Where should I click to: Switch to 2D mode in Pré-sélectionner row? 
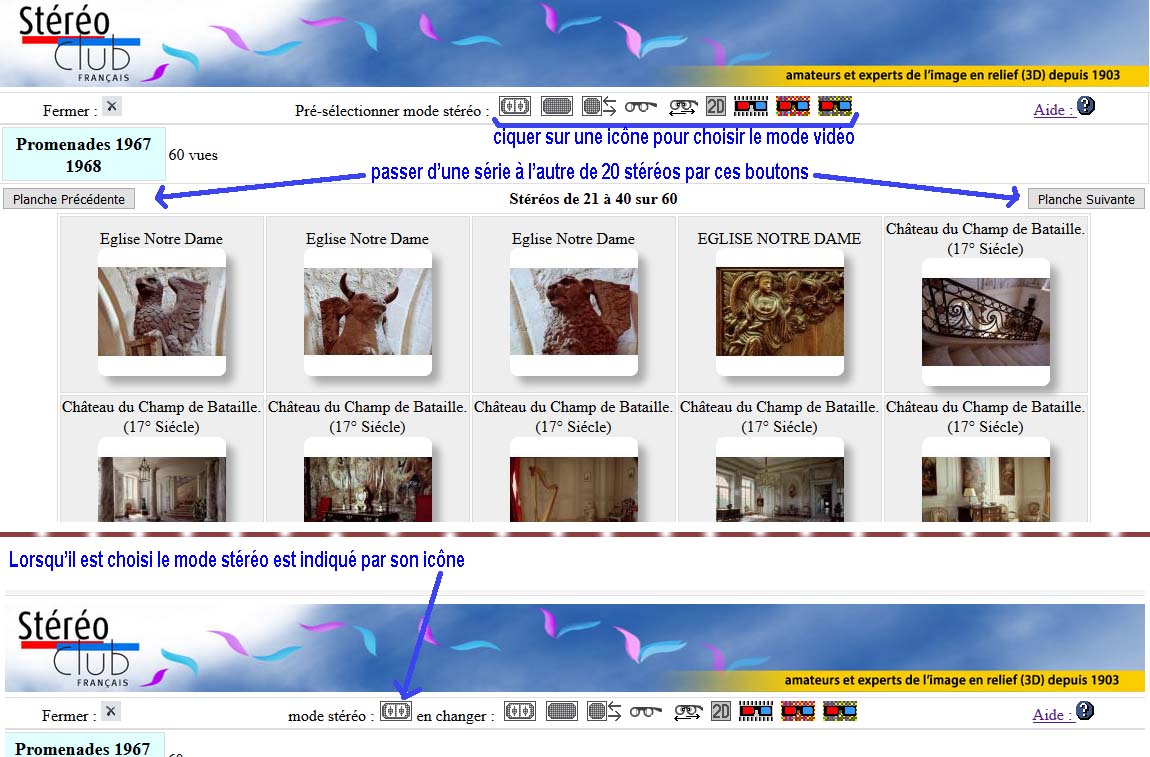[x=715, y=106]
